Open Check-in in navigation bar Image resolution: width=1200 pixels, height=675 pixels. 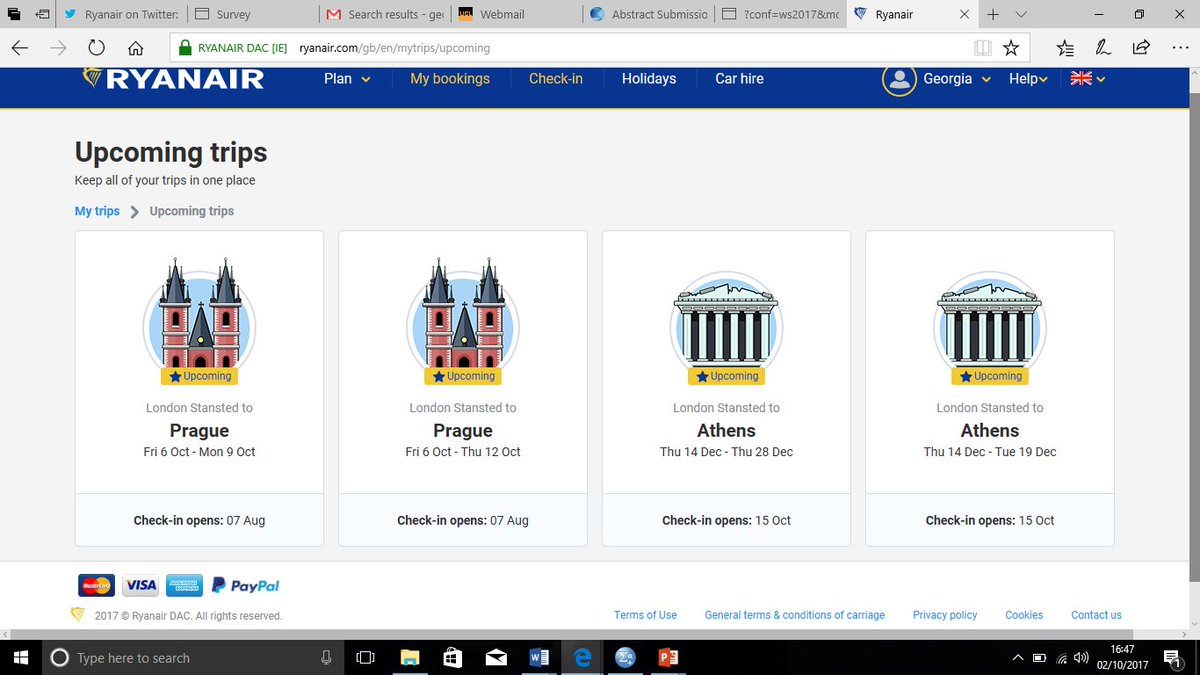(x=556, y=79)
